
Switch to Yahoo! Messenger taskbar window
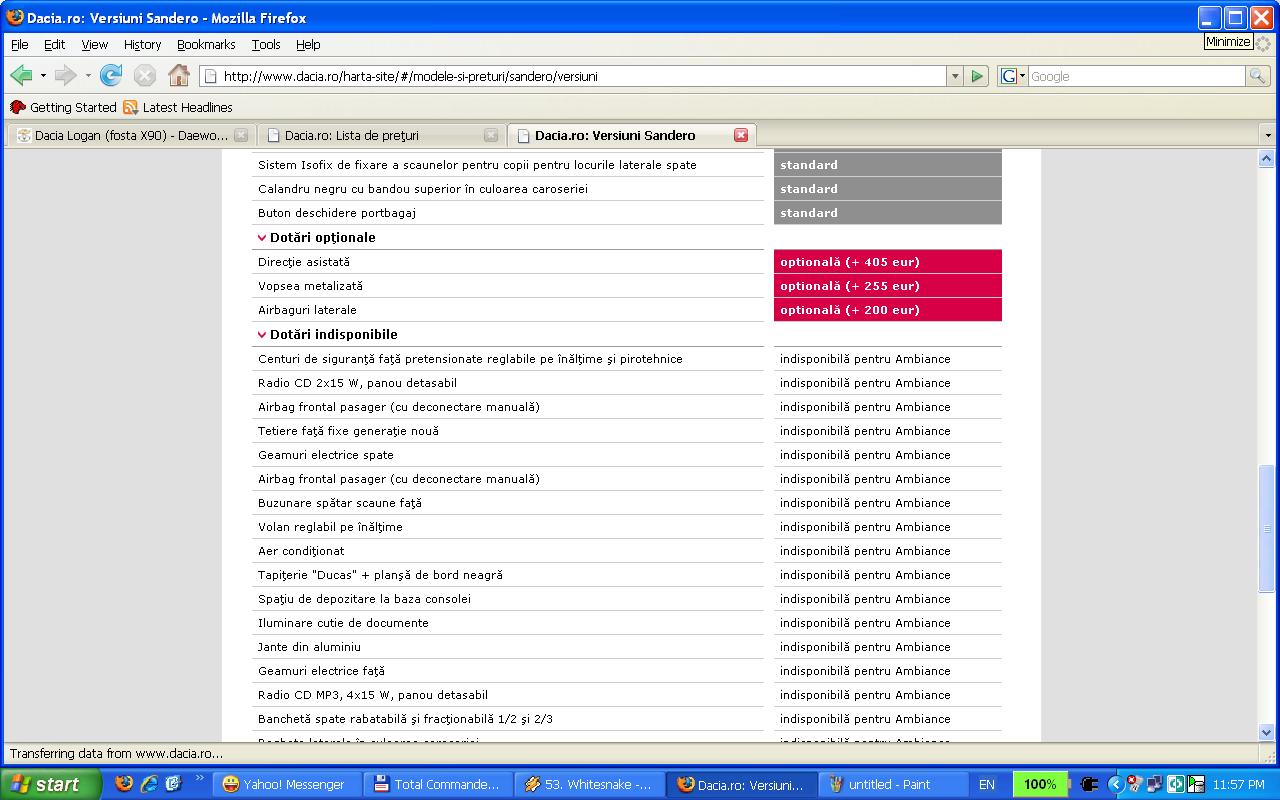(x=288, y=785)
